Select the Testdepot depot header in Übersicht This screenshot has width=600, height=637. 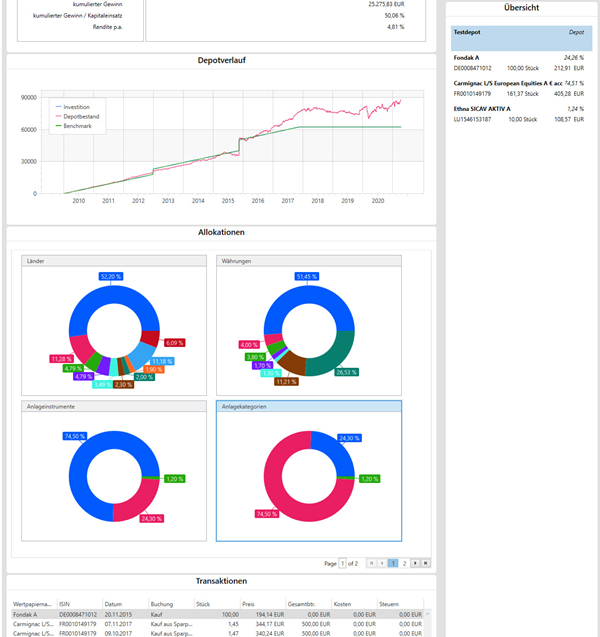(x=521, y=38)
